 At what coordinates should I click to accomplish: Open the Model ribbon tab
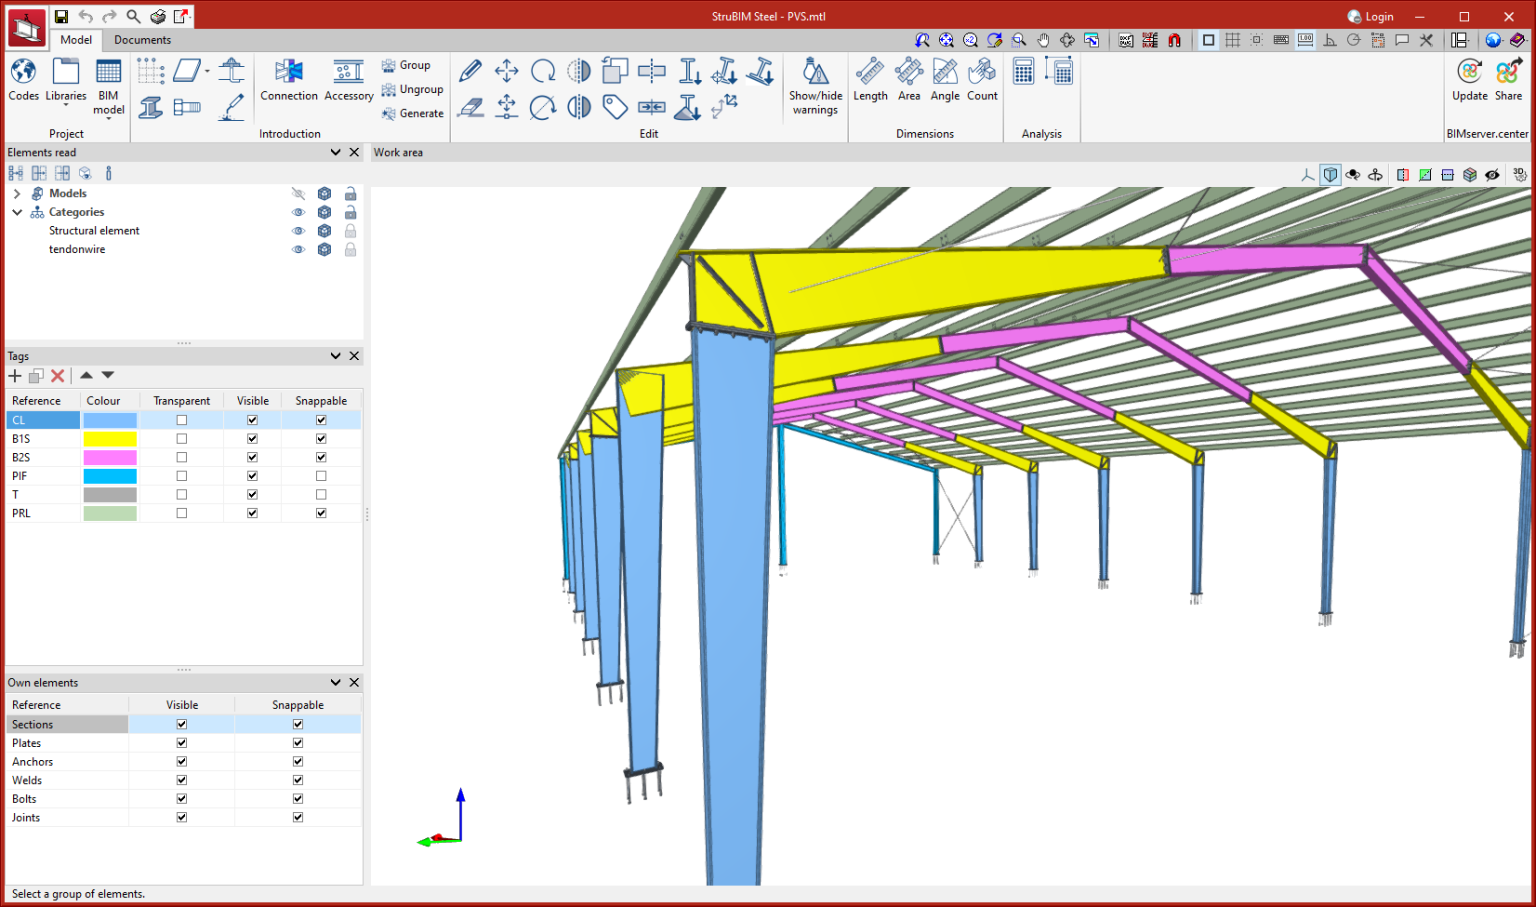point(75,40)
